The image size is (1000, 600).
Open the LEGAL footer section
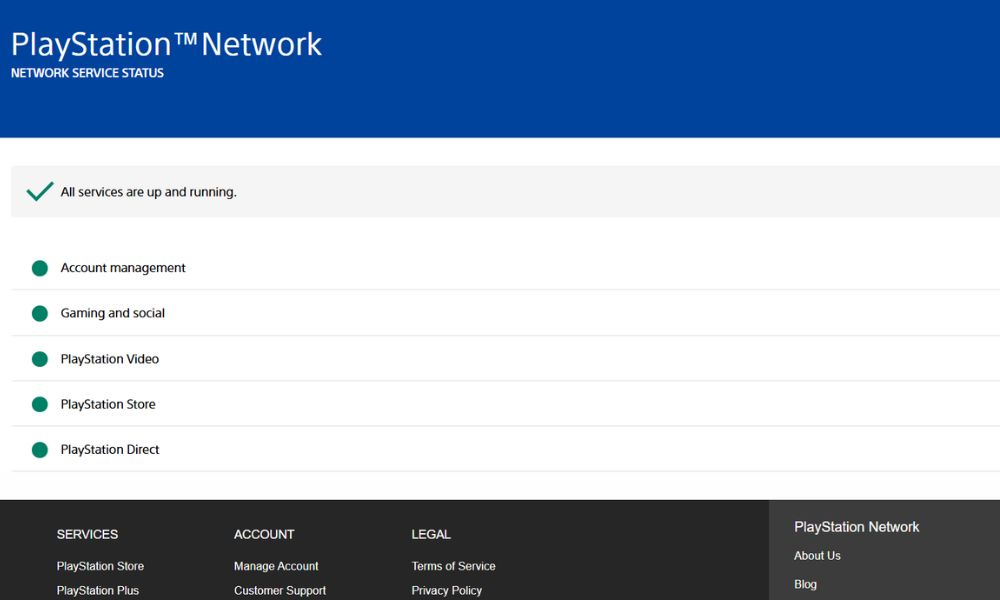click(x=431, y=534)
